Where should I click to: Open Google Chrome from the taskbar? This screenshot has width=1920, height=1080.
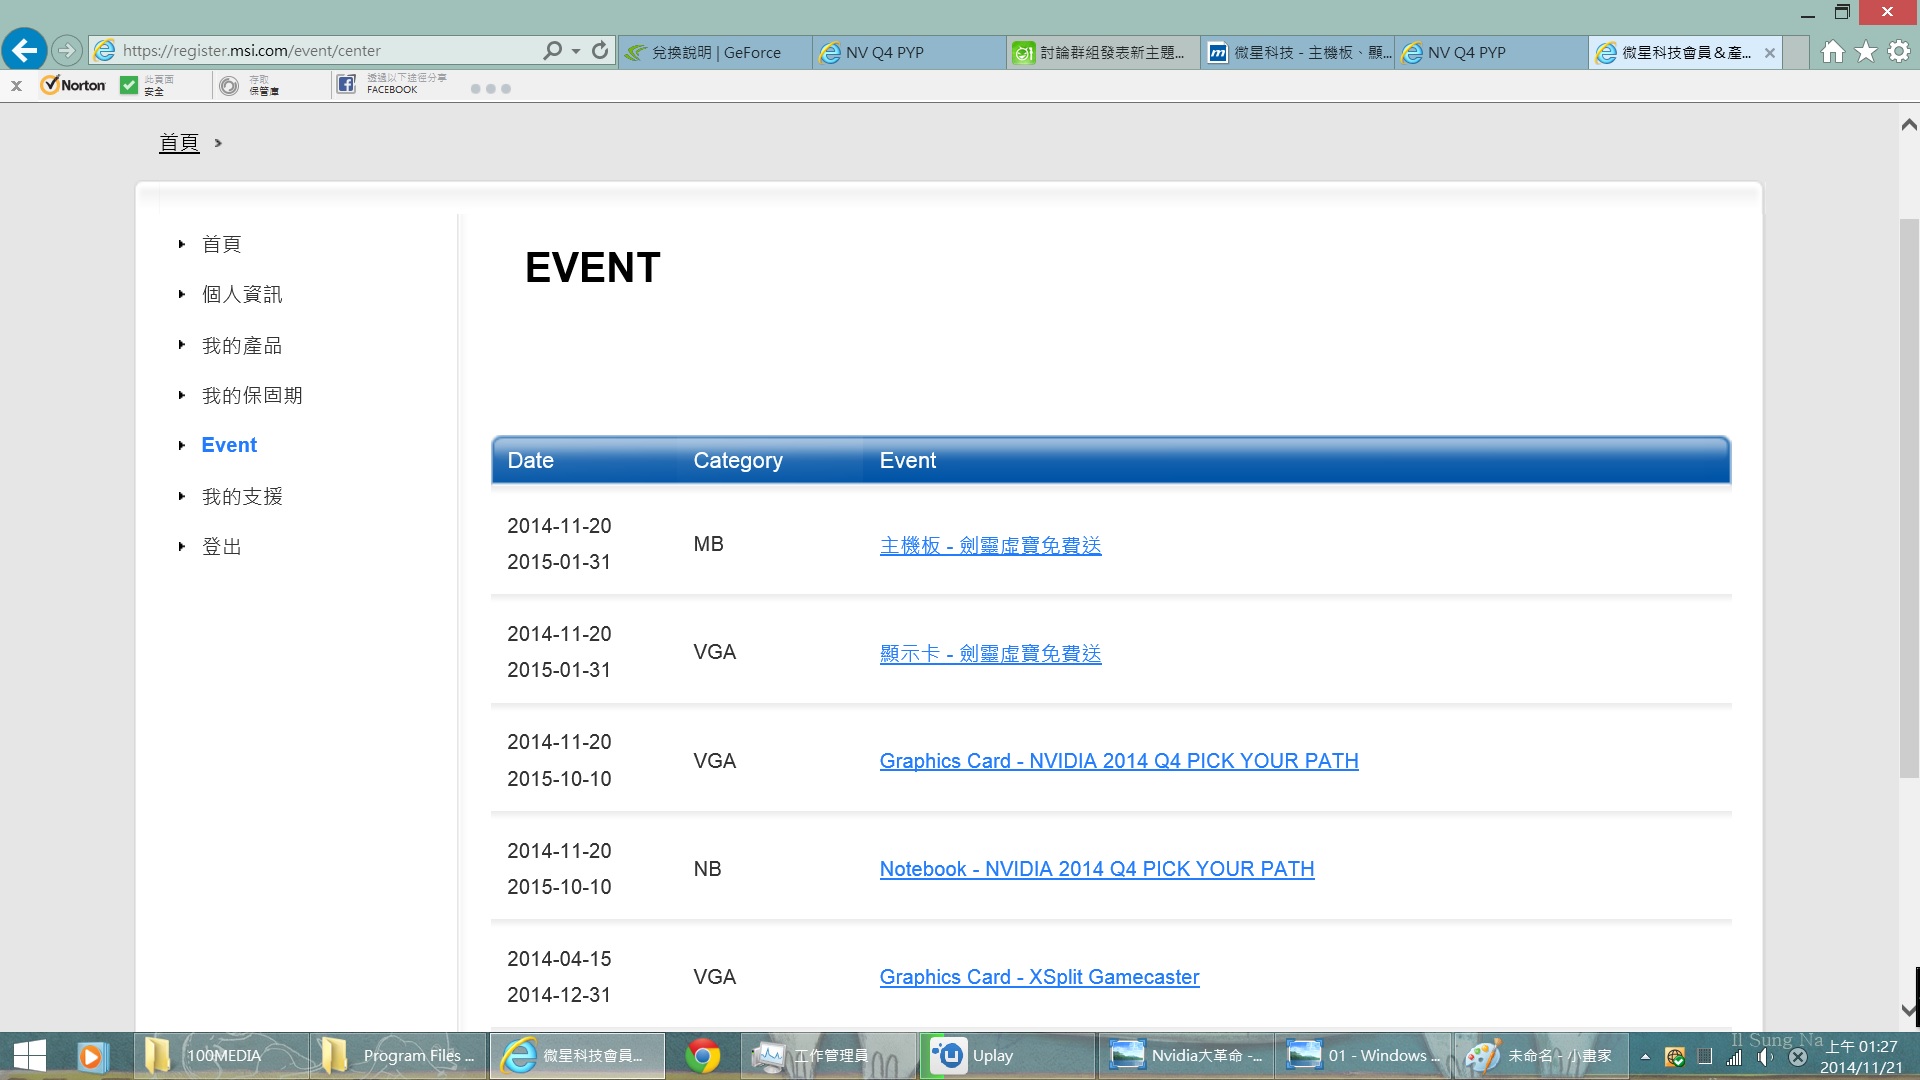pyautogui.click(x=703, y=1056)
